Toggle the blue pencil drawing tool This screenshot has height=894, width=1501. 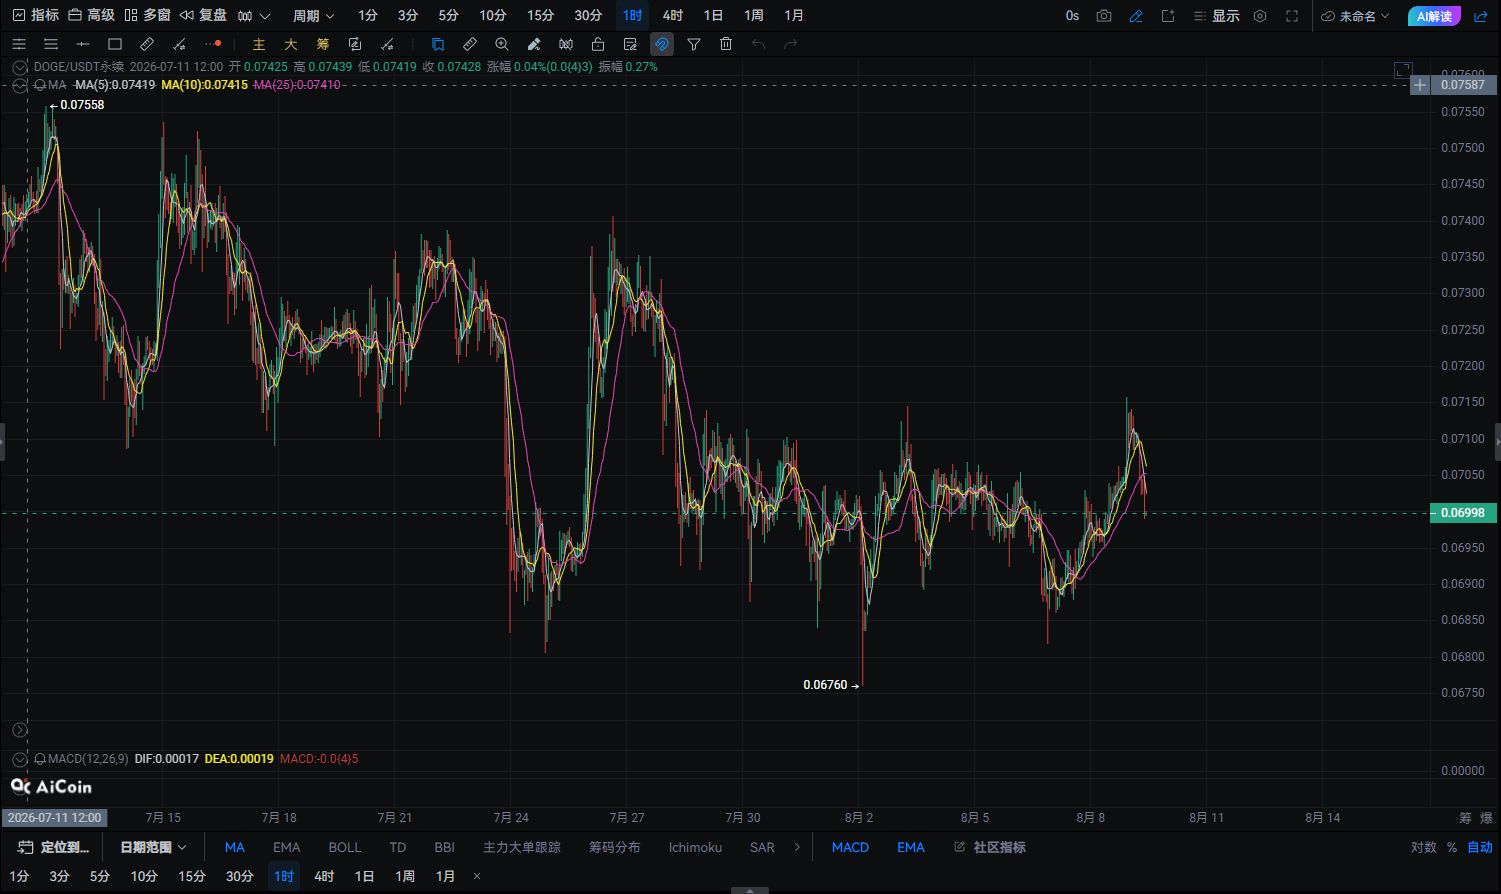tap(1136, 16)
